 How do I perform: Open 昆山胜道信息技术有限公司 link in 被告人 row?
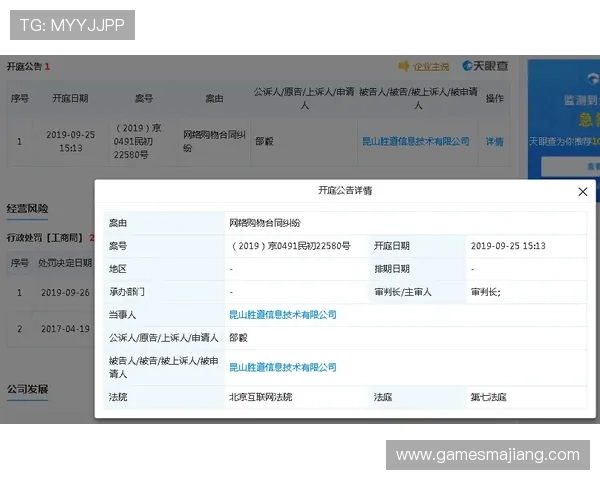(282, 367)
